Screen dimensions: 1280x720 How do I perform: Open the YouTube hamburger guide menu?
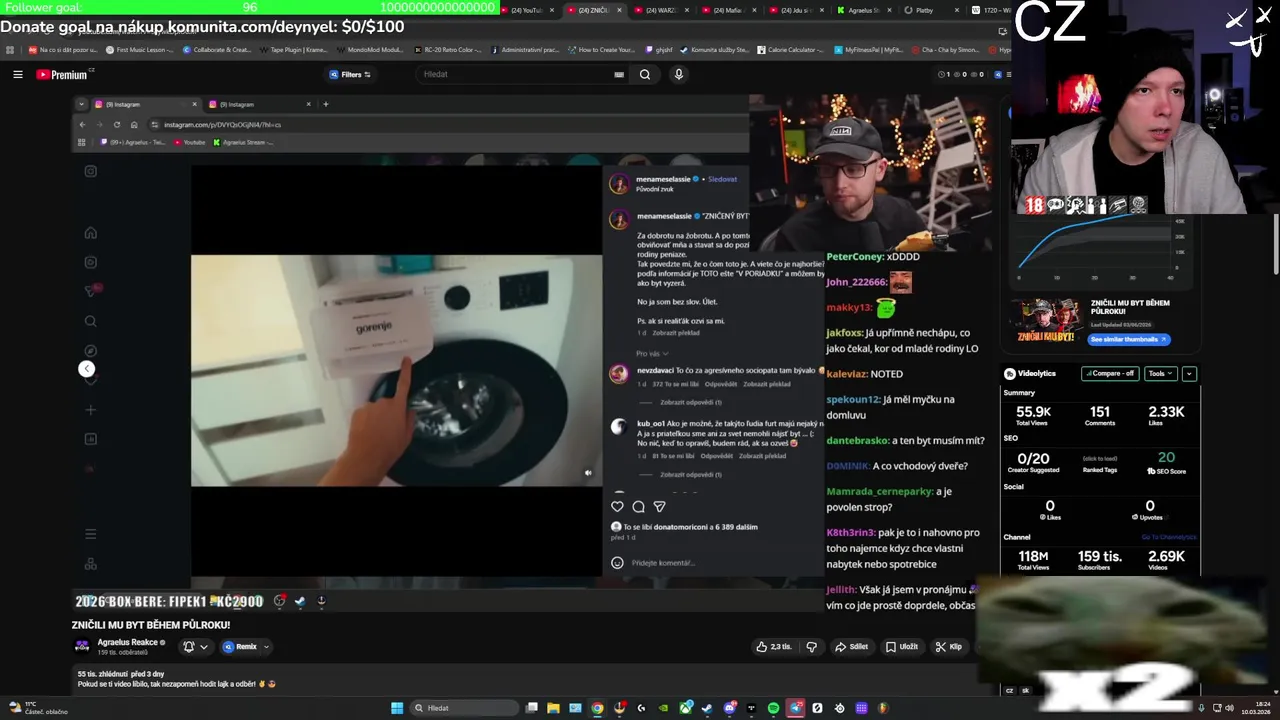[17, 74]
